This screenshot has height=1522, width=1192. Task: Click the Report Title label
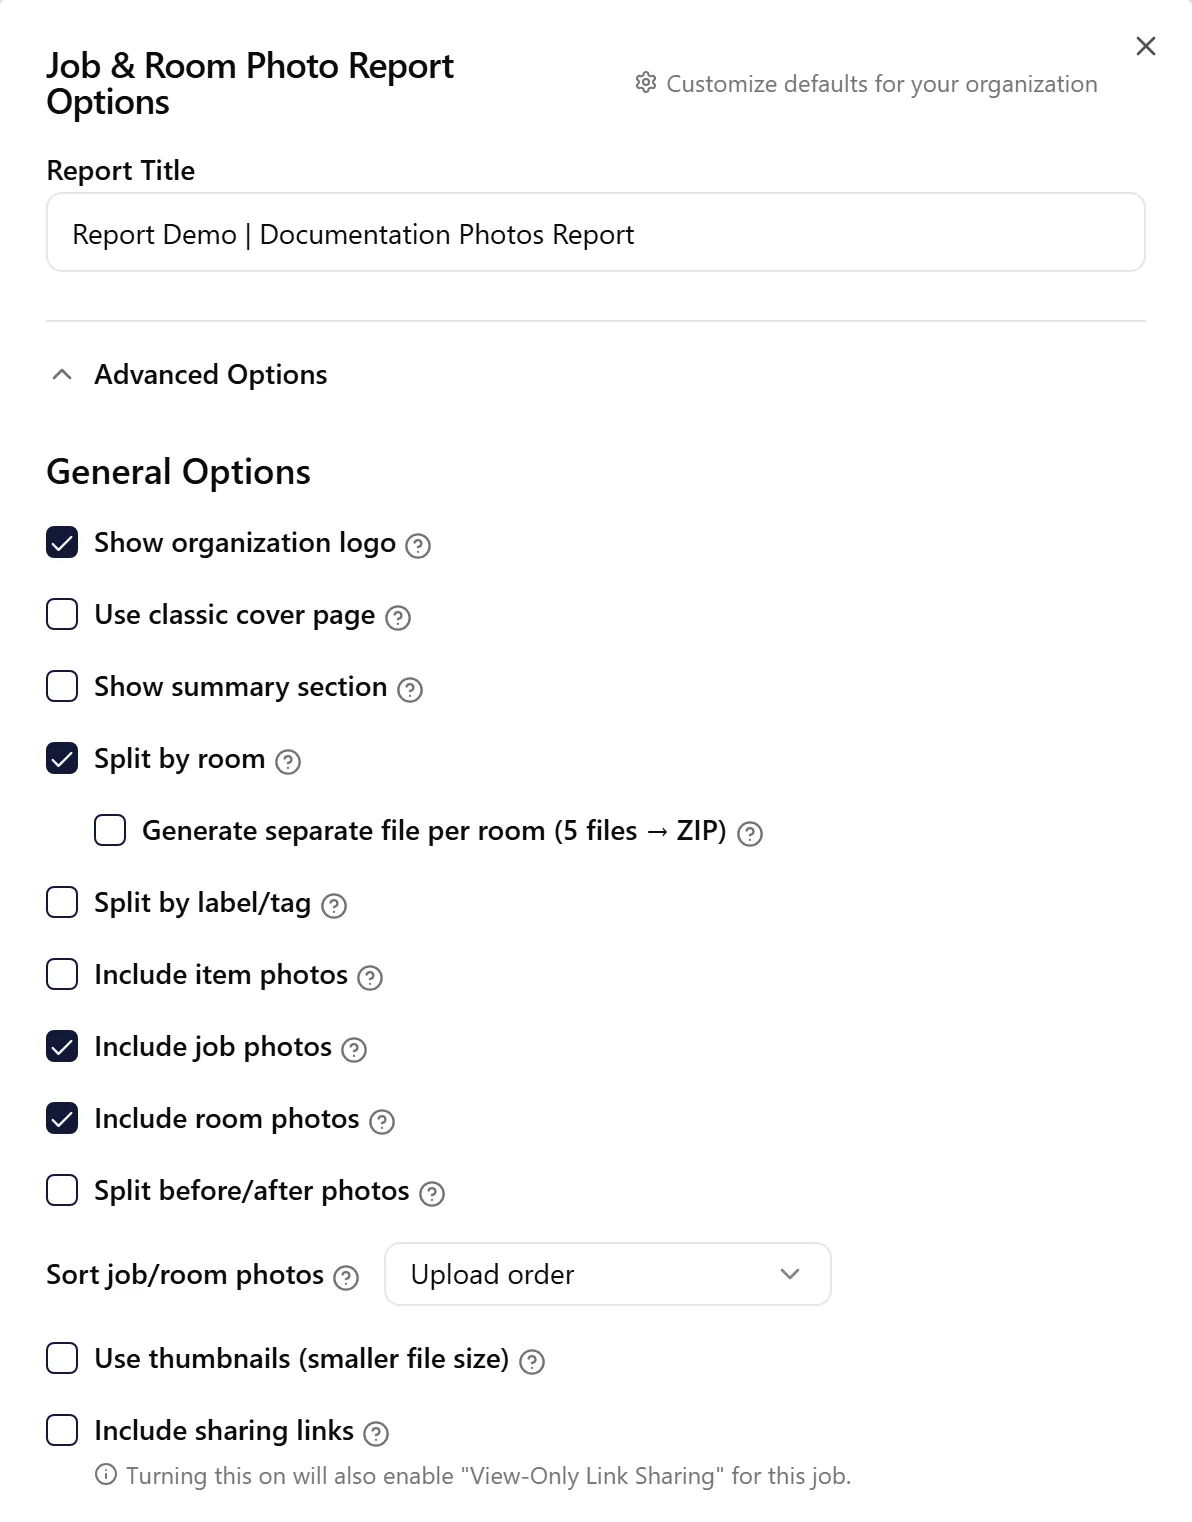tap(121, 171)
